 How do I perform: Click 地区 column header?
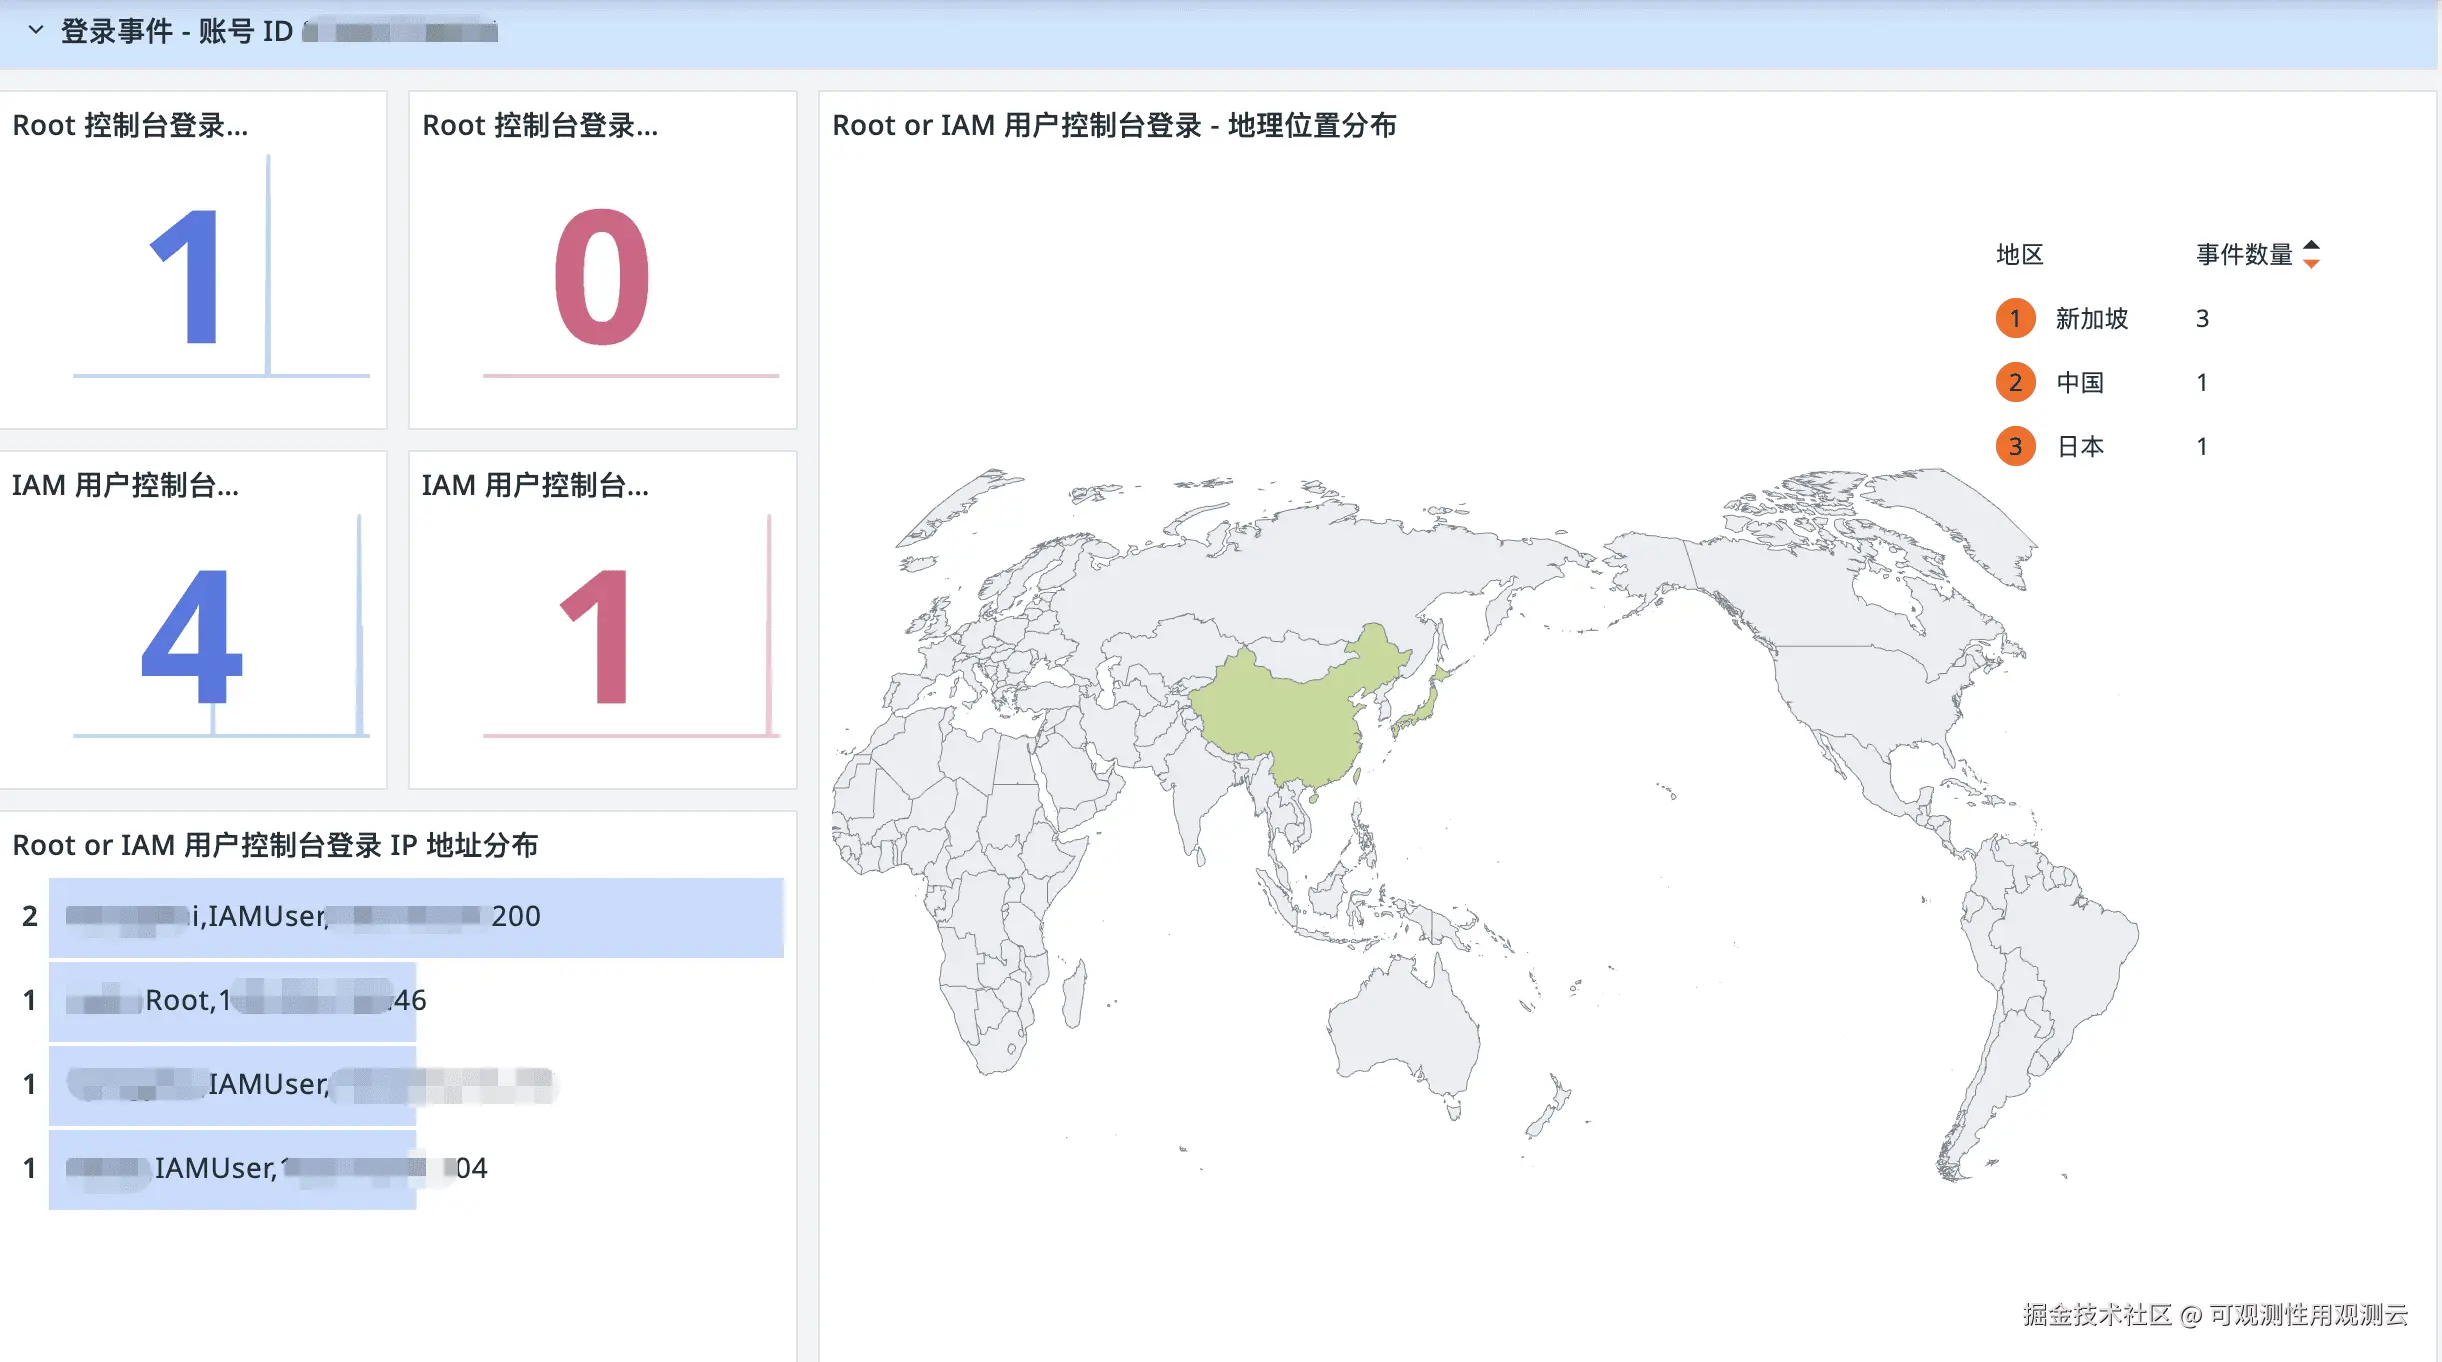point(2019,255)
